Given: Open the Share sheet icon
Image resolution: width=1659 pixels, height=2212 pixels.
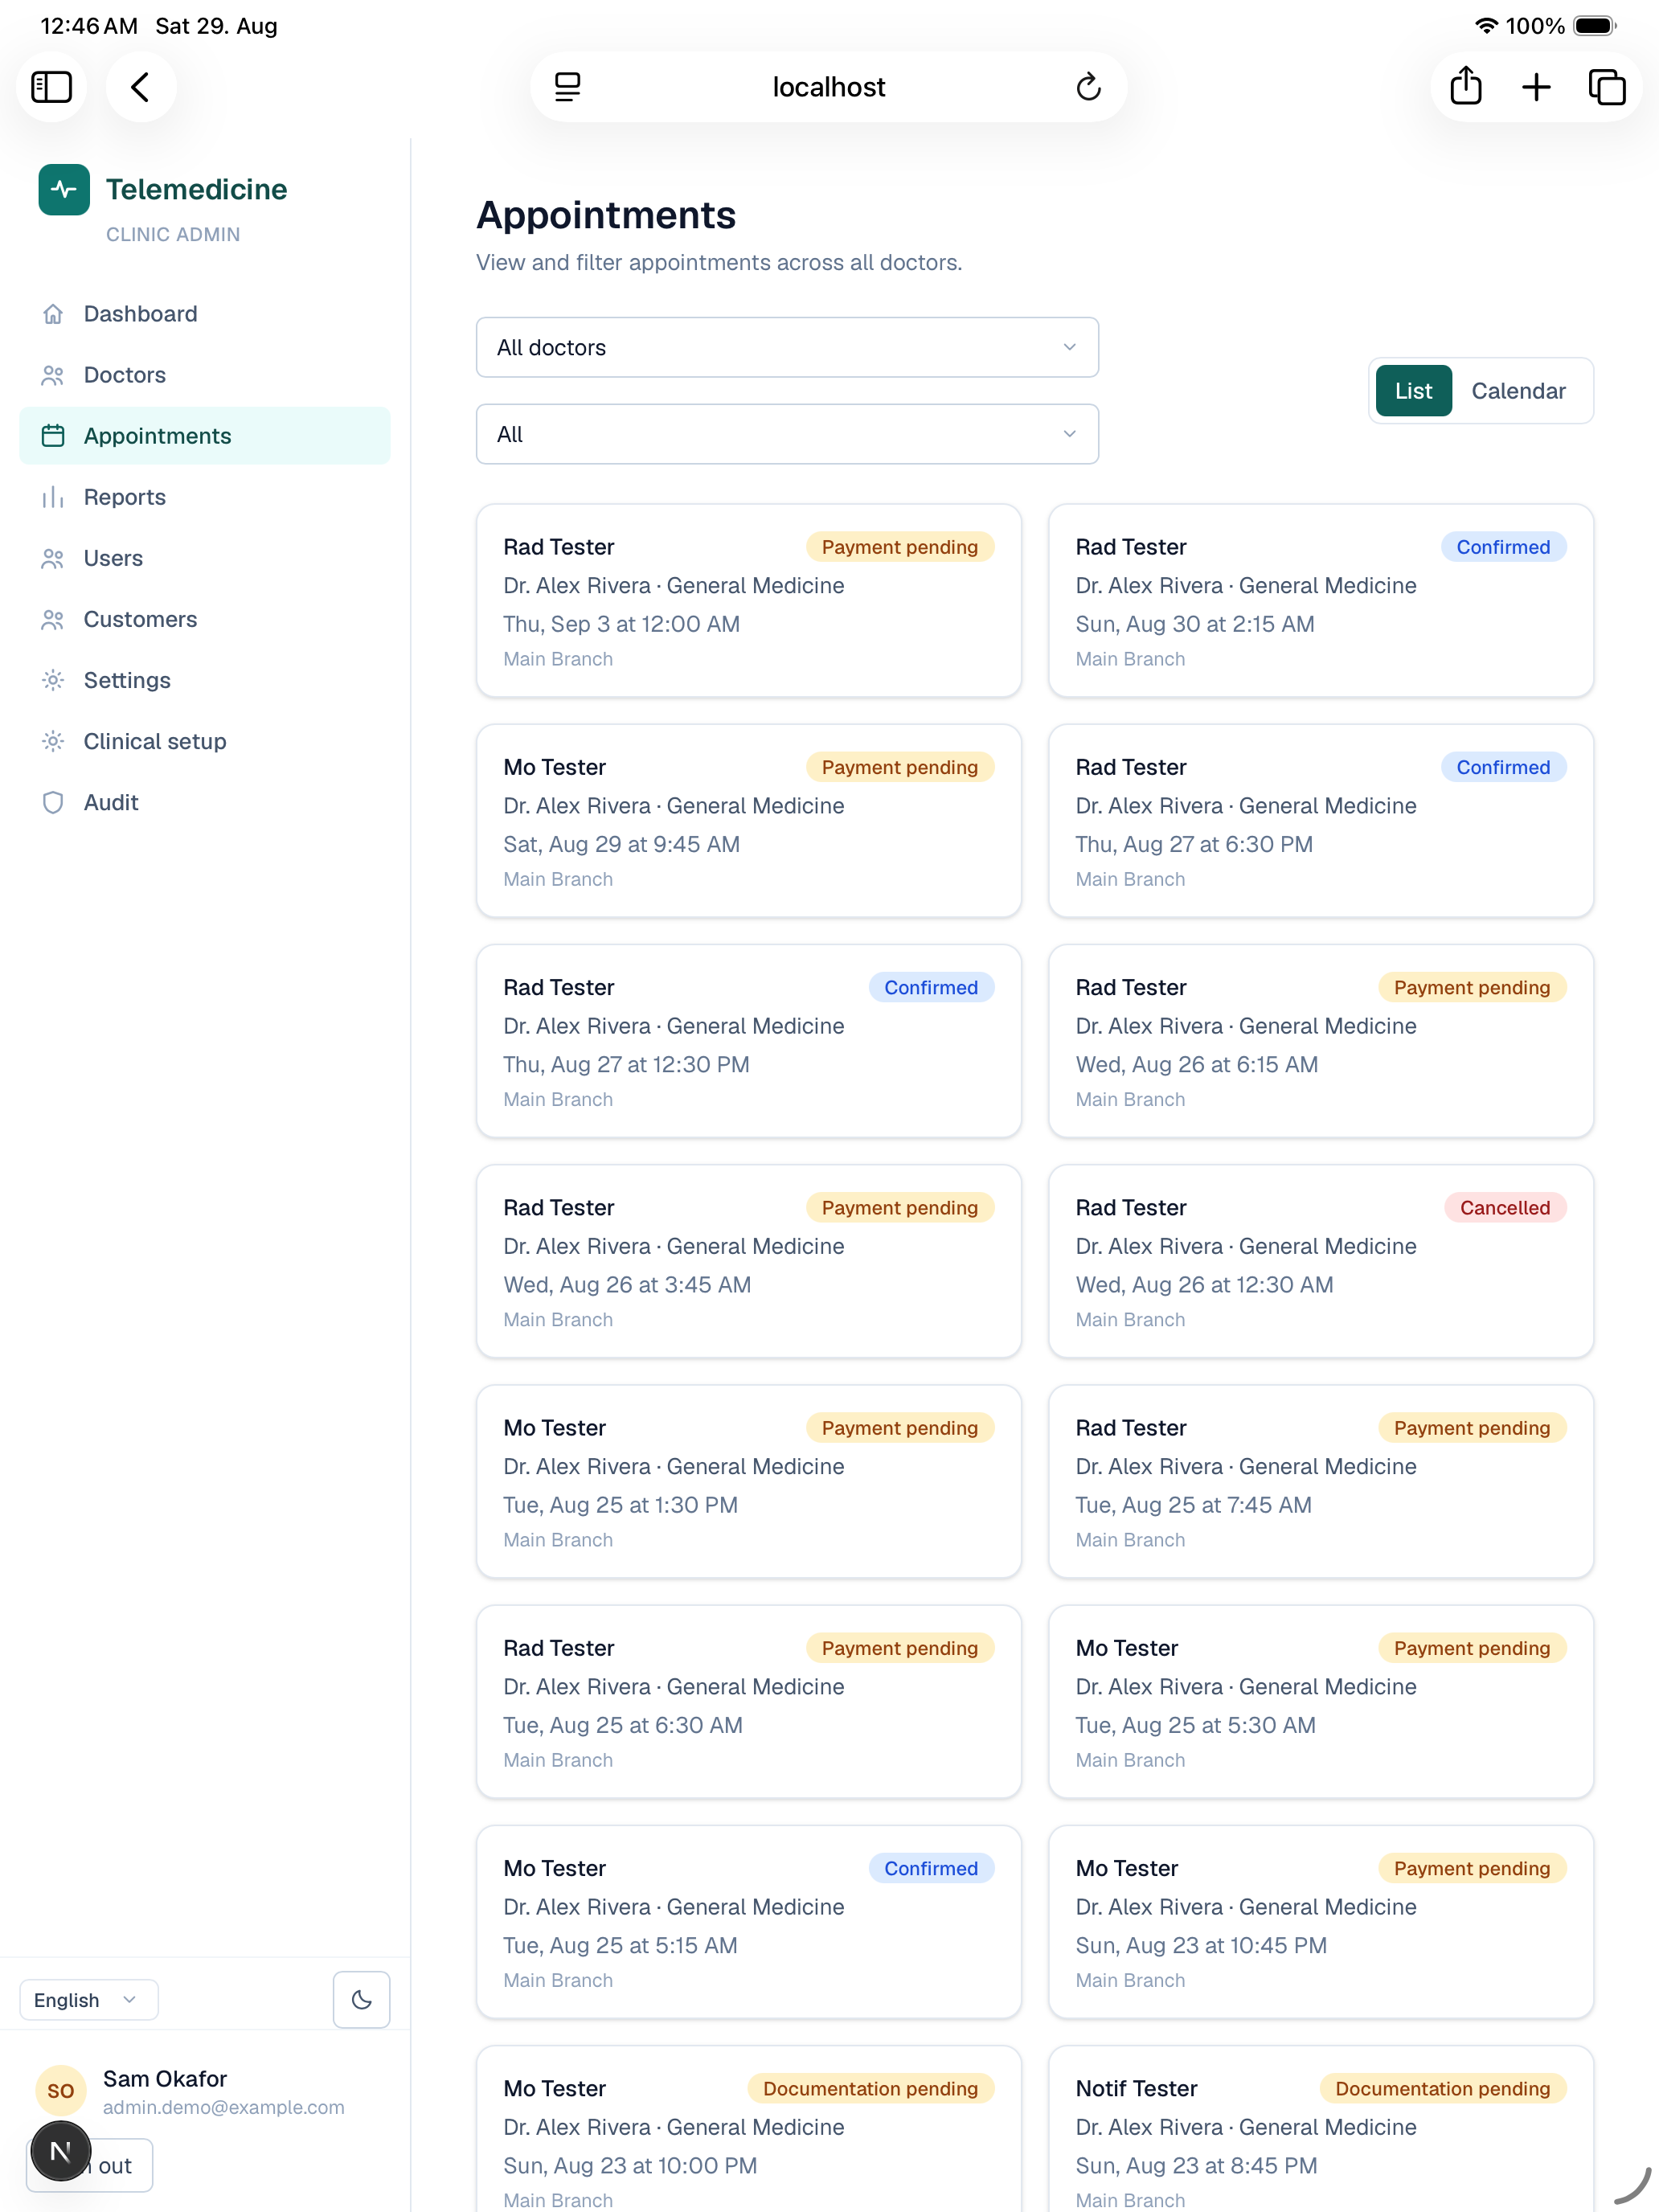Looking at the screenshot, I should (1465, 87).
